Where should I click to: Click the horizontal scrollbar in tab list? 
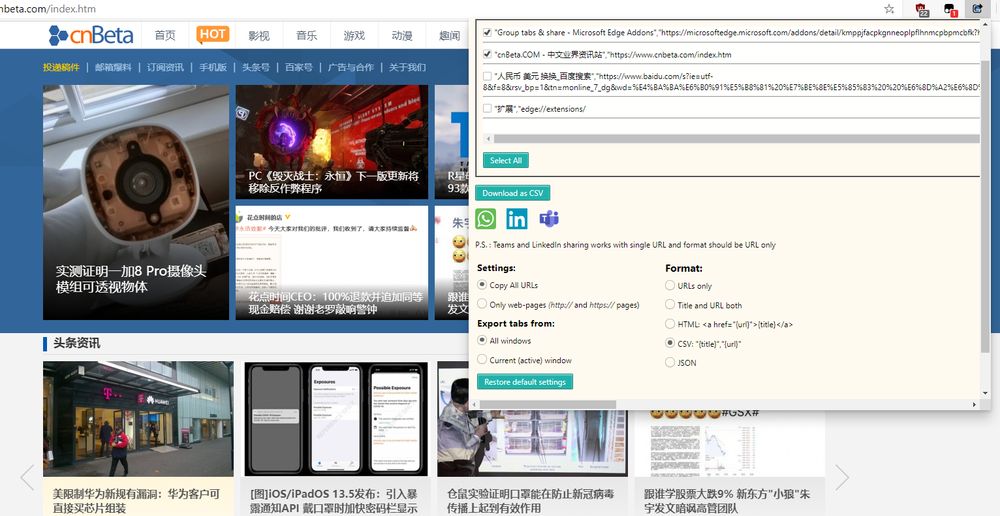coord(730,138)
